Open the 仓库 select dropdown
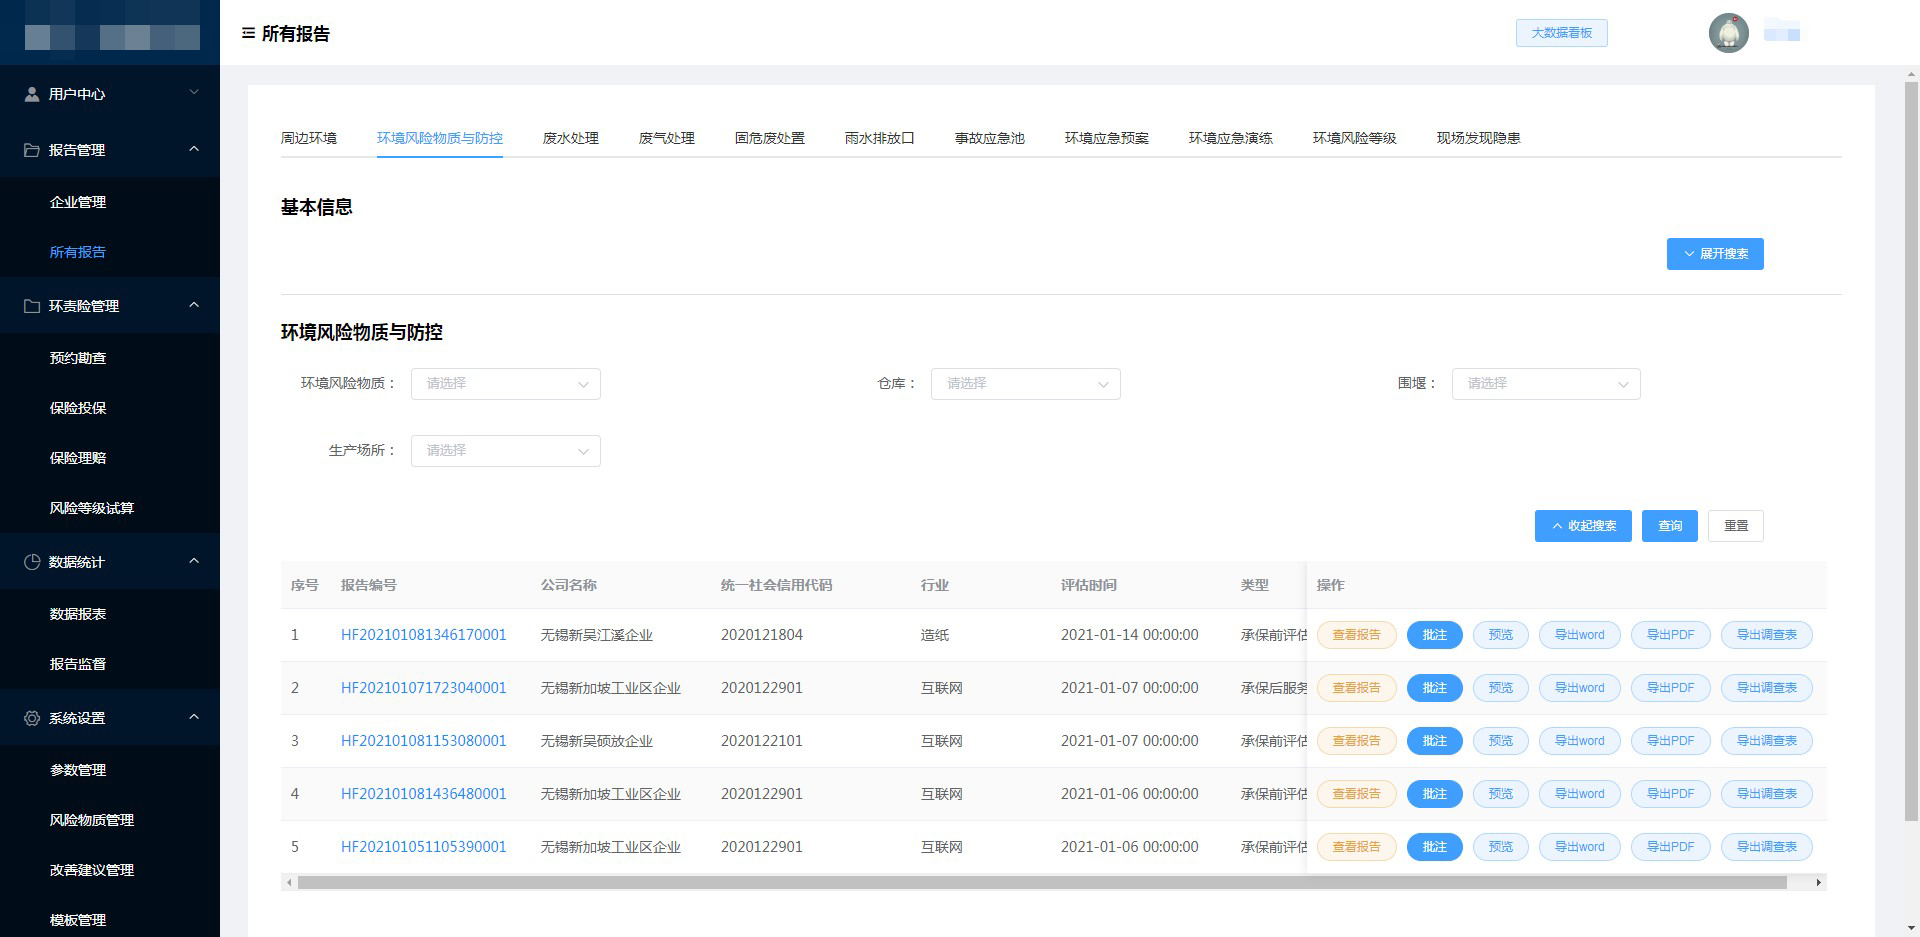Viewport: 1920px width, 937px height. (x=1025, y=384)
